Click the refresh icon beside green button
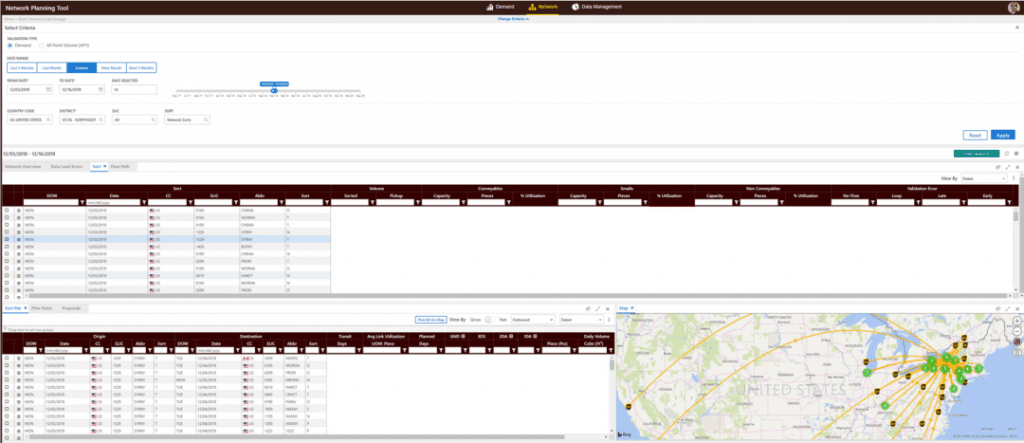 1008,154
